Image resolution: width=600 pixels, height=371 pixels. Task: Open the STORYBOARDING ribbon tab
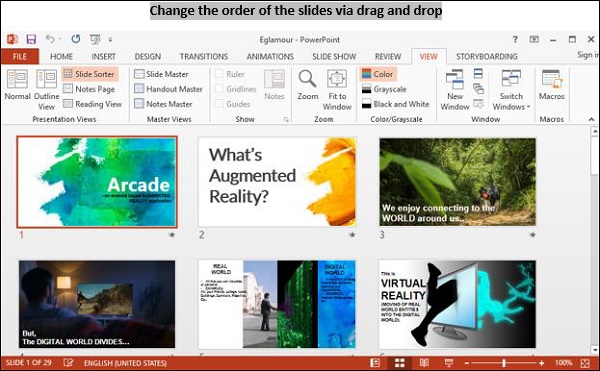487,57
